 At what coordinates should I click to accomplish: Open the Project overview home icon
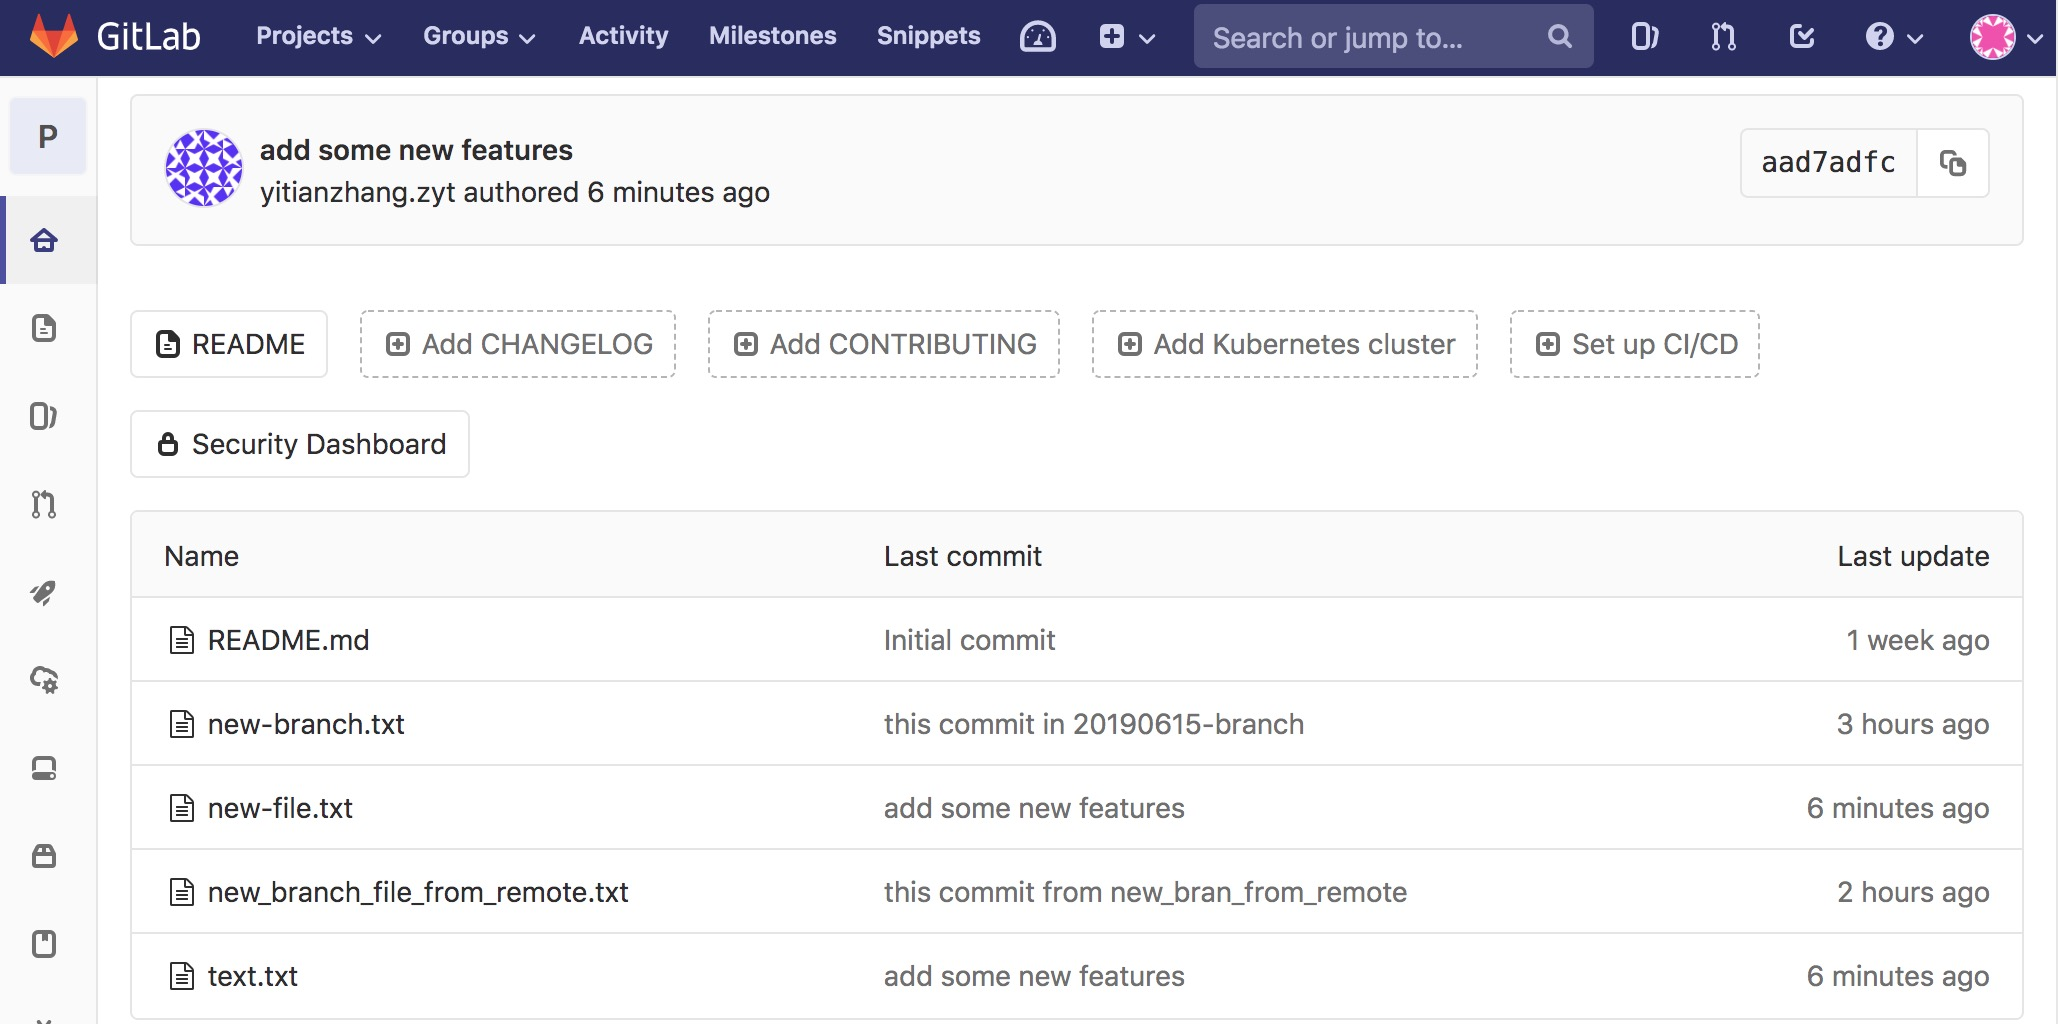[44, 240]
